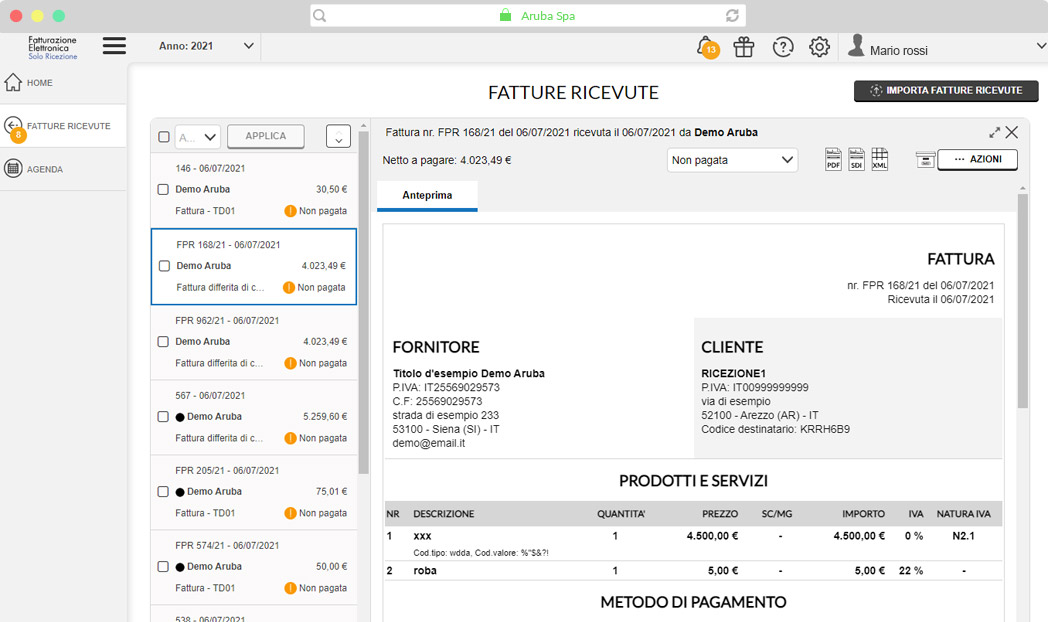
Task: Click 'Netto a pagare: 4.023,49 €' text
Action: point(446,160)
